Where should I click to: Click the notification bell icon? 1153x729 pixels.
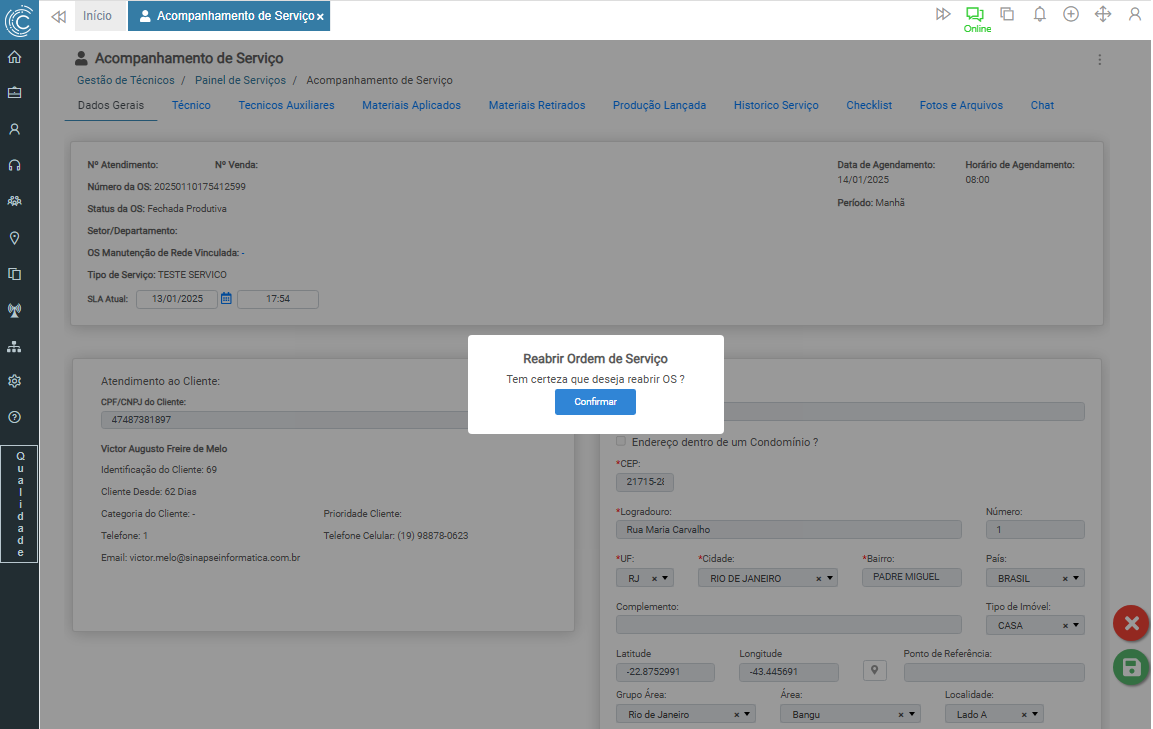tap(1039, 14)
